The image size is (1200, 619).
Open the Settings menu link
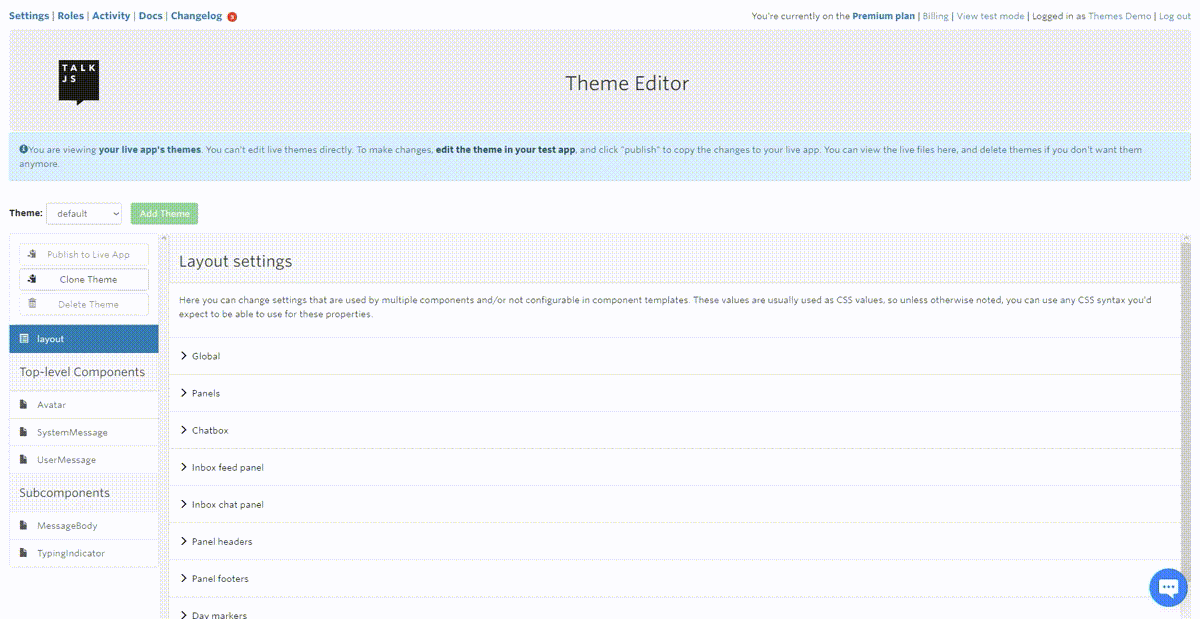pyautogui.click(x=29, y=16)
